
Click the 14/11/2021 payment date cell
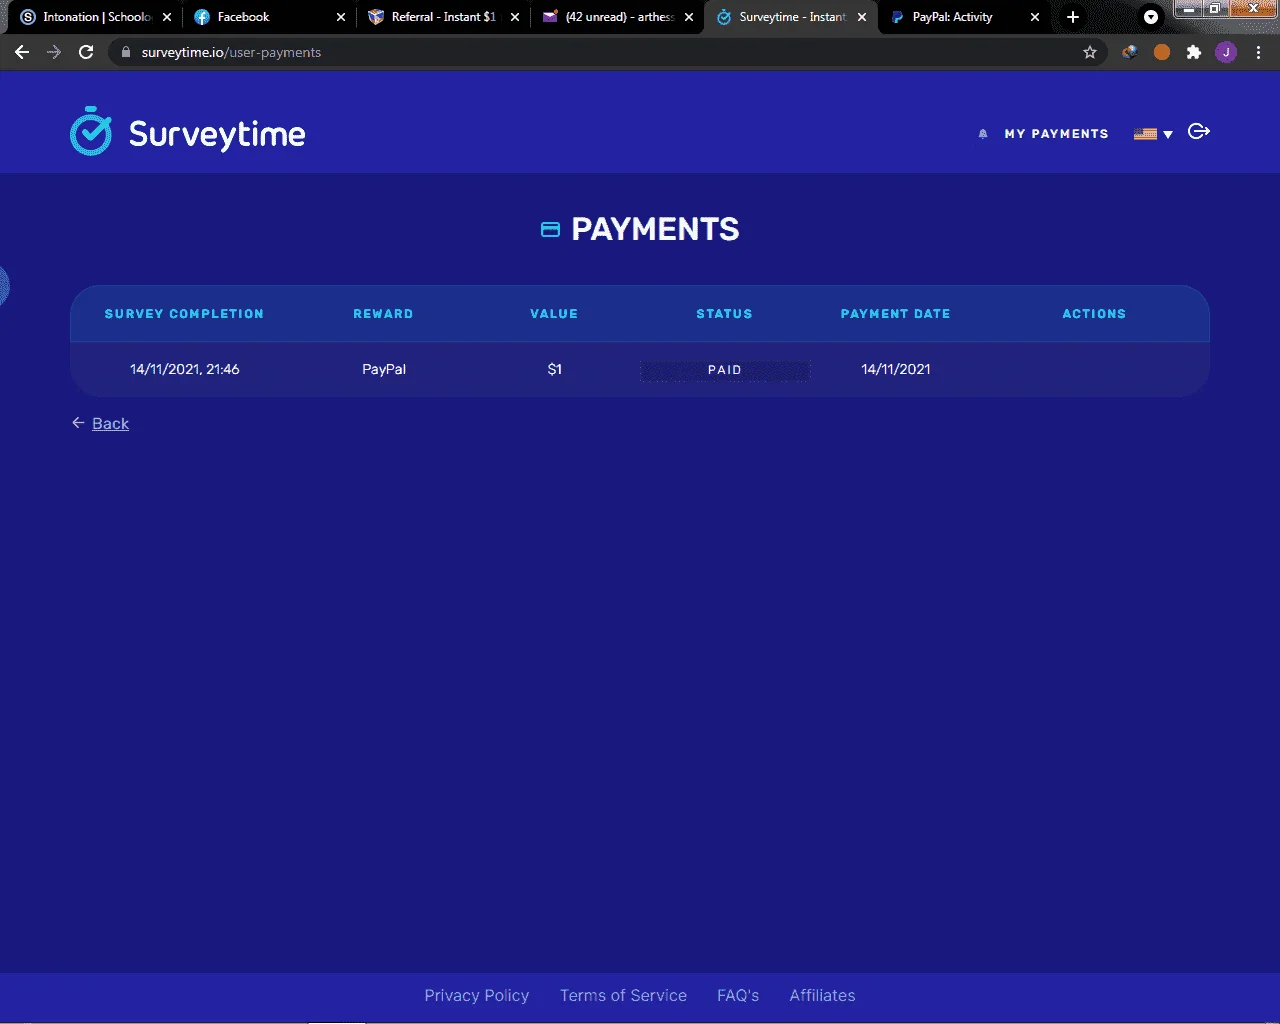896,369
